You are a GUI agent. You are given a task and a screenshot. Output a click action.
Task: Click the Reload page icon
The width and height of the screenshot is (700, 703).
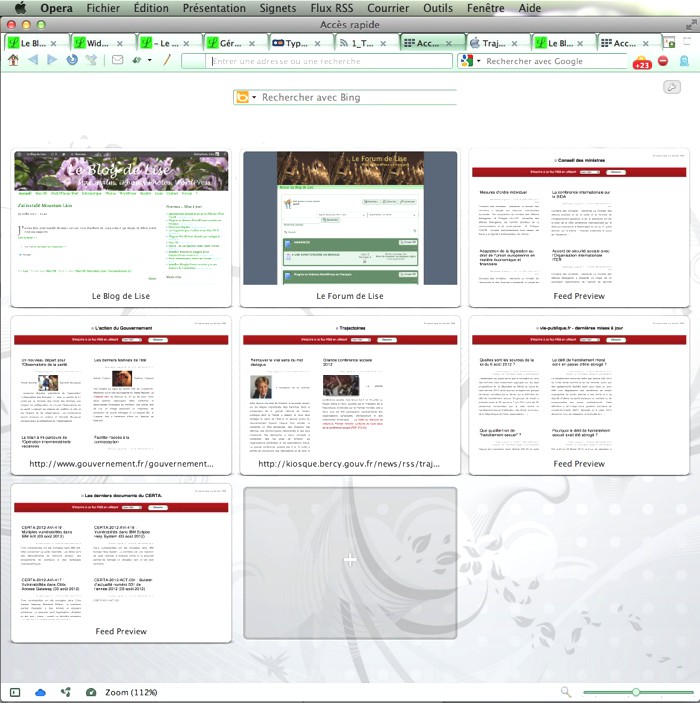coord(72,61)
